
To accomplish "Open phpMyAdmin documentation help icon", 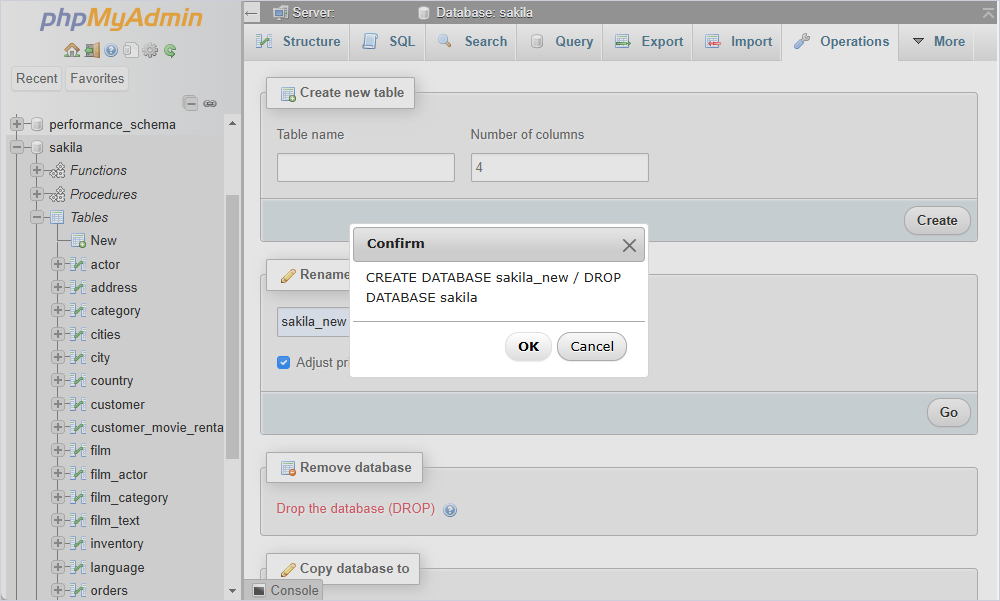I will 111,50.
